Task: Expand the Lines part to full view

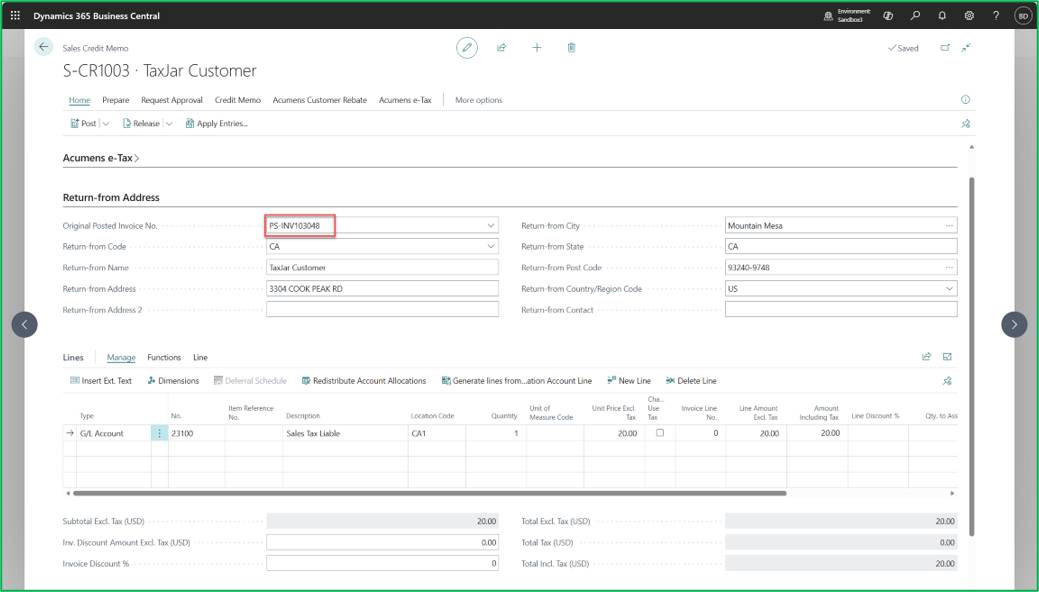Action: [x=948, y=357]
